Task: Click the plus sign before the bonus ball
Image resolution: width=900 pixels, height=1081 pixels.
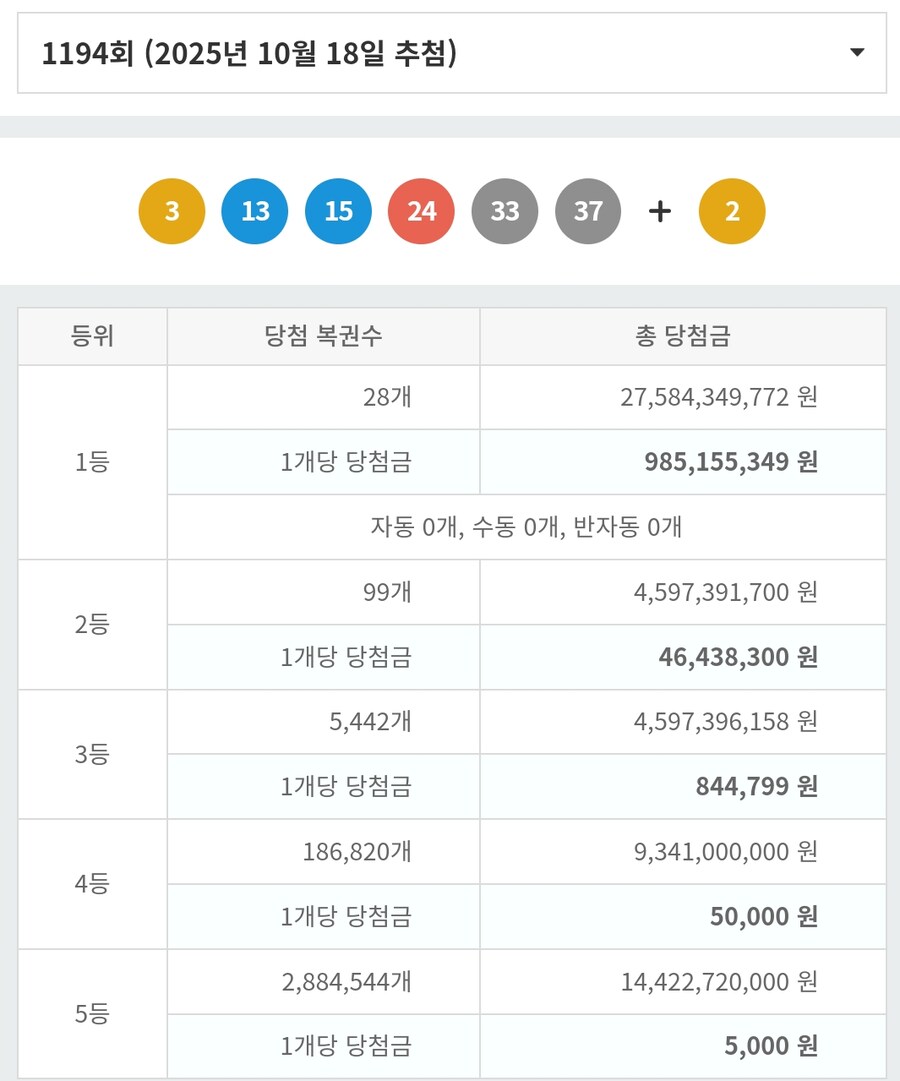Action: (x=659, y=212)
